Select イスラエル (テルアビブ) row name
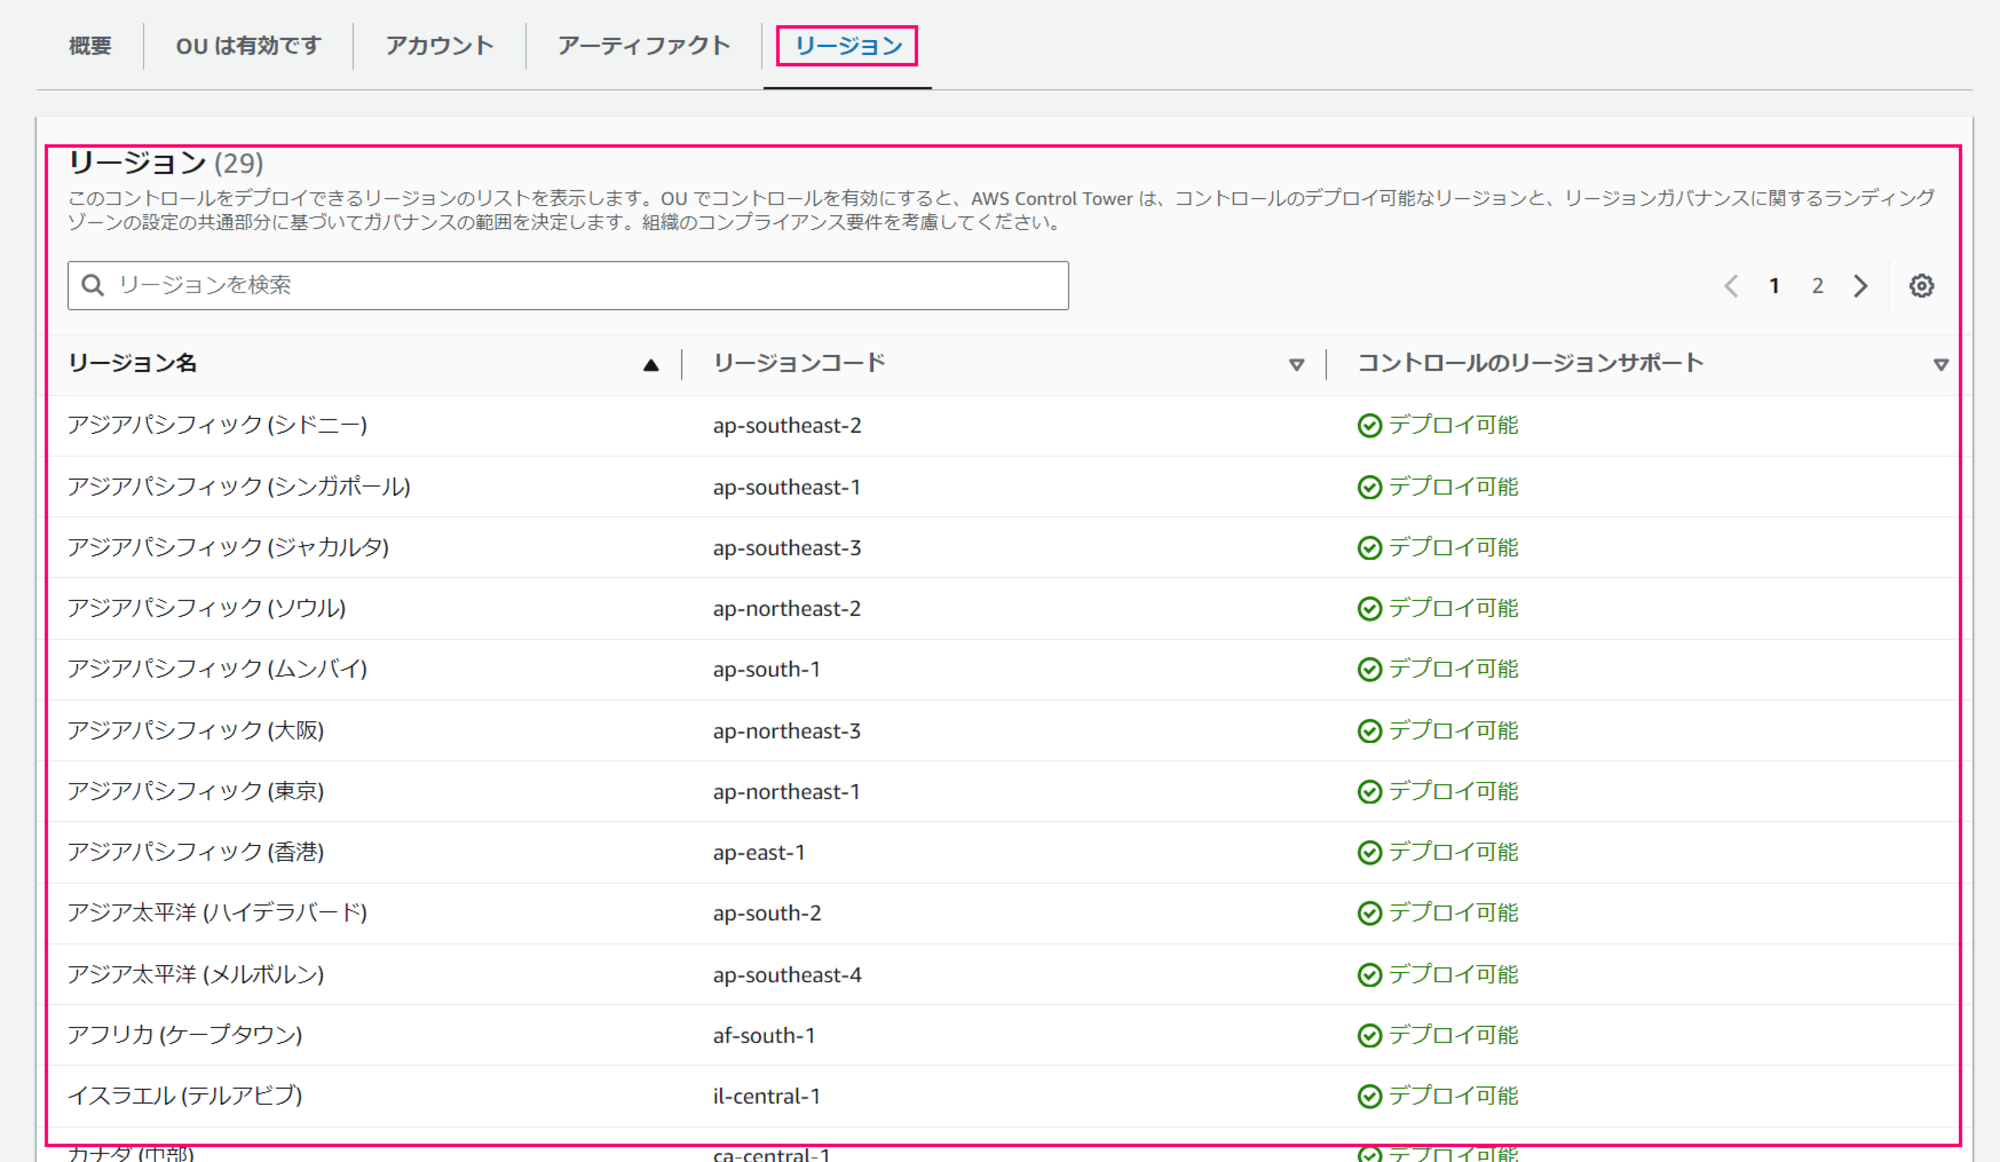Image resolution: width=2000 pixels, height=1162 pixels. pos(185,1096)
